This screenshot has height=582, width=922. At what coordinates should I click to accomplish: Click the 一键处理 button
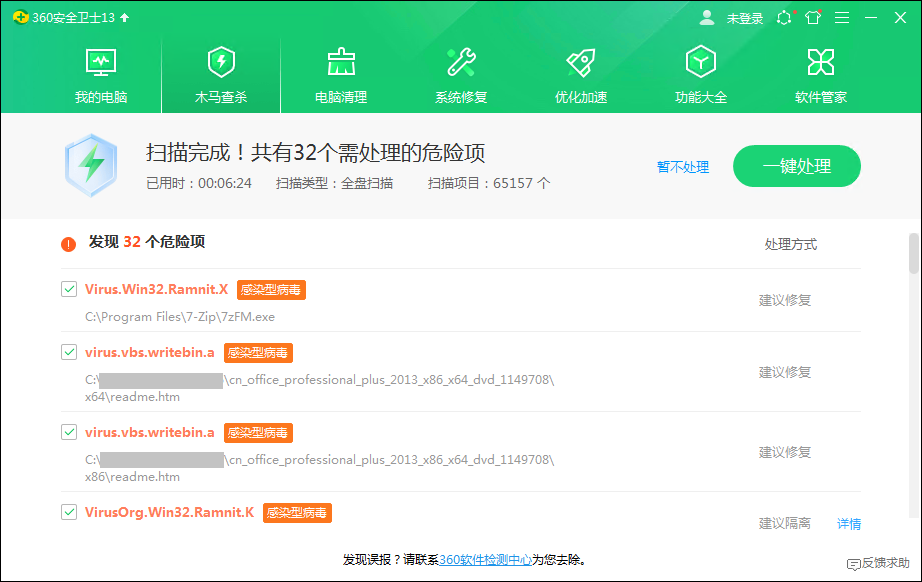pos(796,167)
